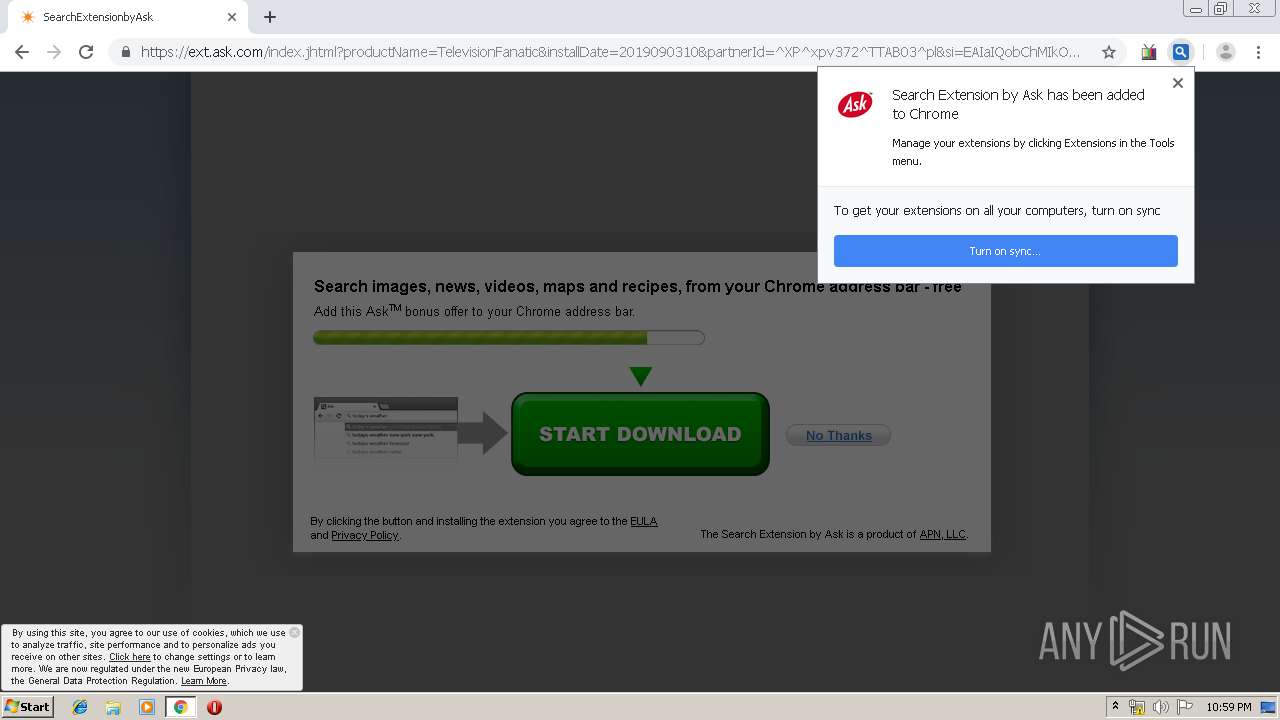Open the Windows Start menu
This screenshot has height=720, width=1280.
(27, 707)
